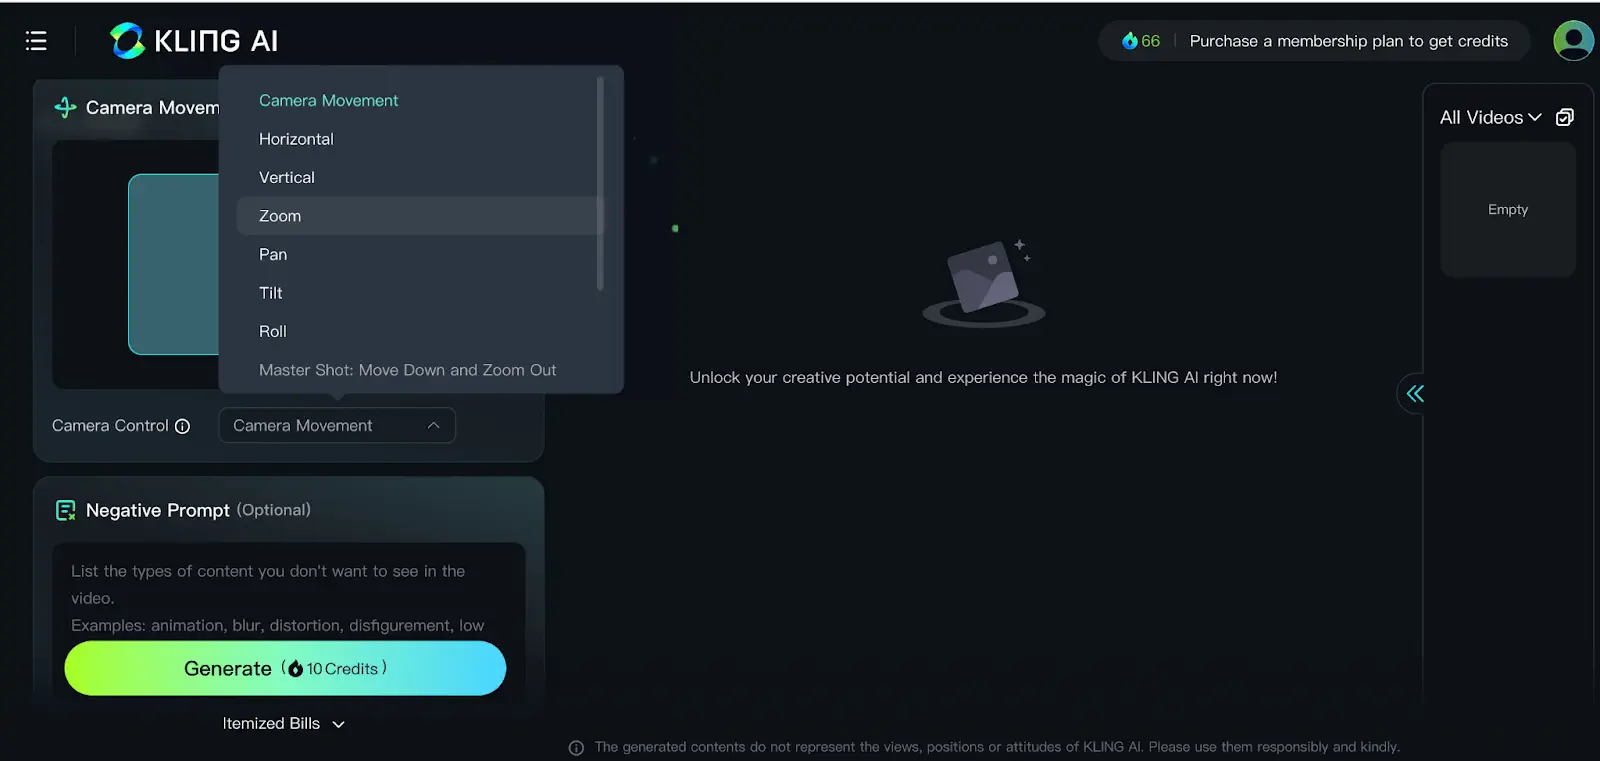
Task: Click the generated contents disclaimer text
Action: pos(997,747)
